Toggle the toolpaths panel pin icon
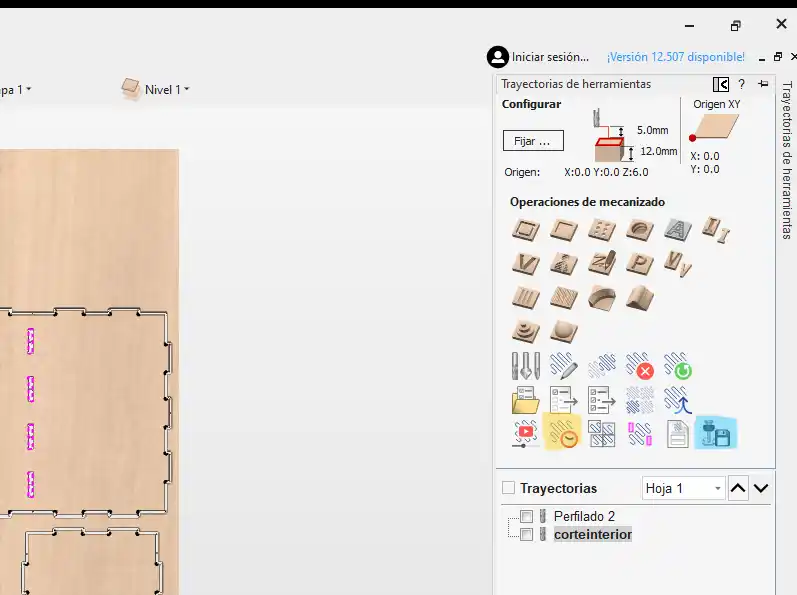 763,84
